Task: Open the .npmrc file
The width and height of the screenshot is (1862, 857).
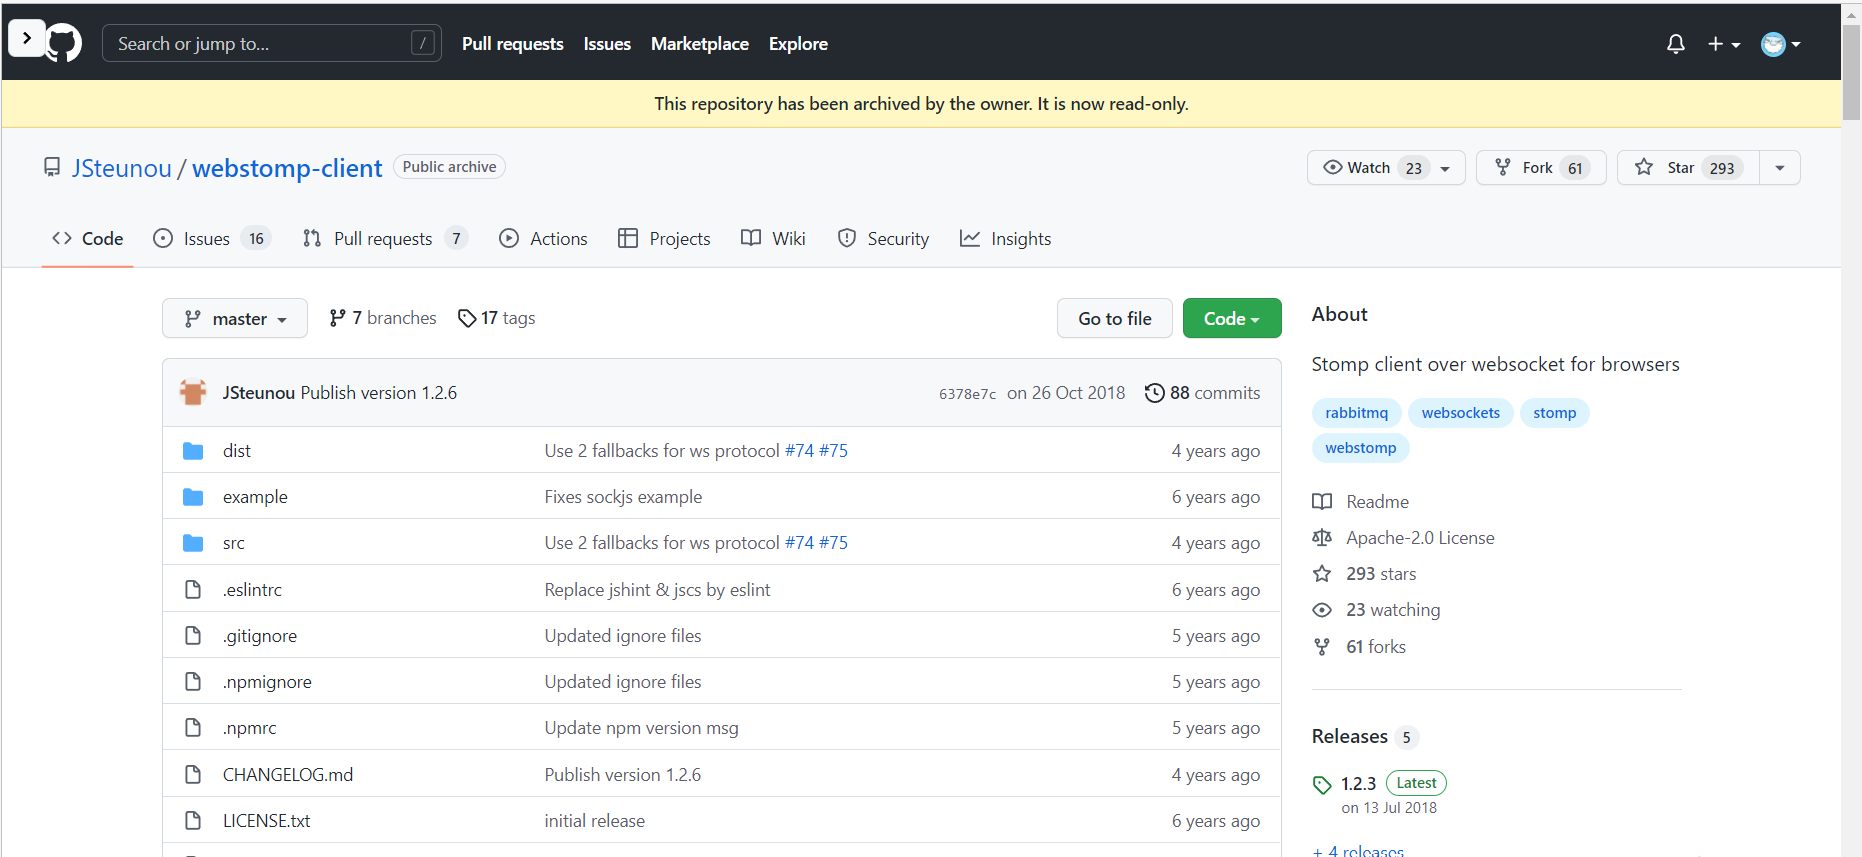Action: coord(249,728)
